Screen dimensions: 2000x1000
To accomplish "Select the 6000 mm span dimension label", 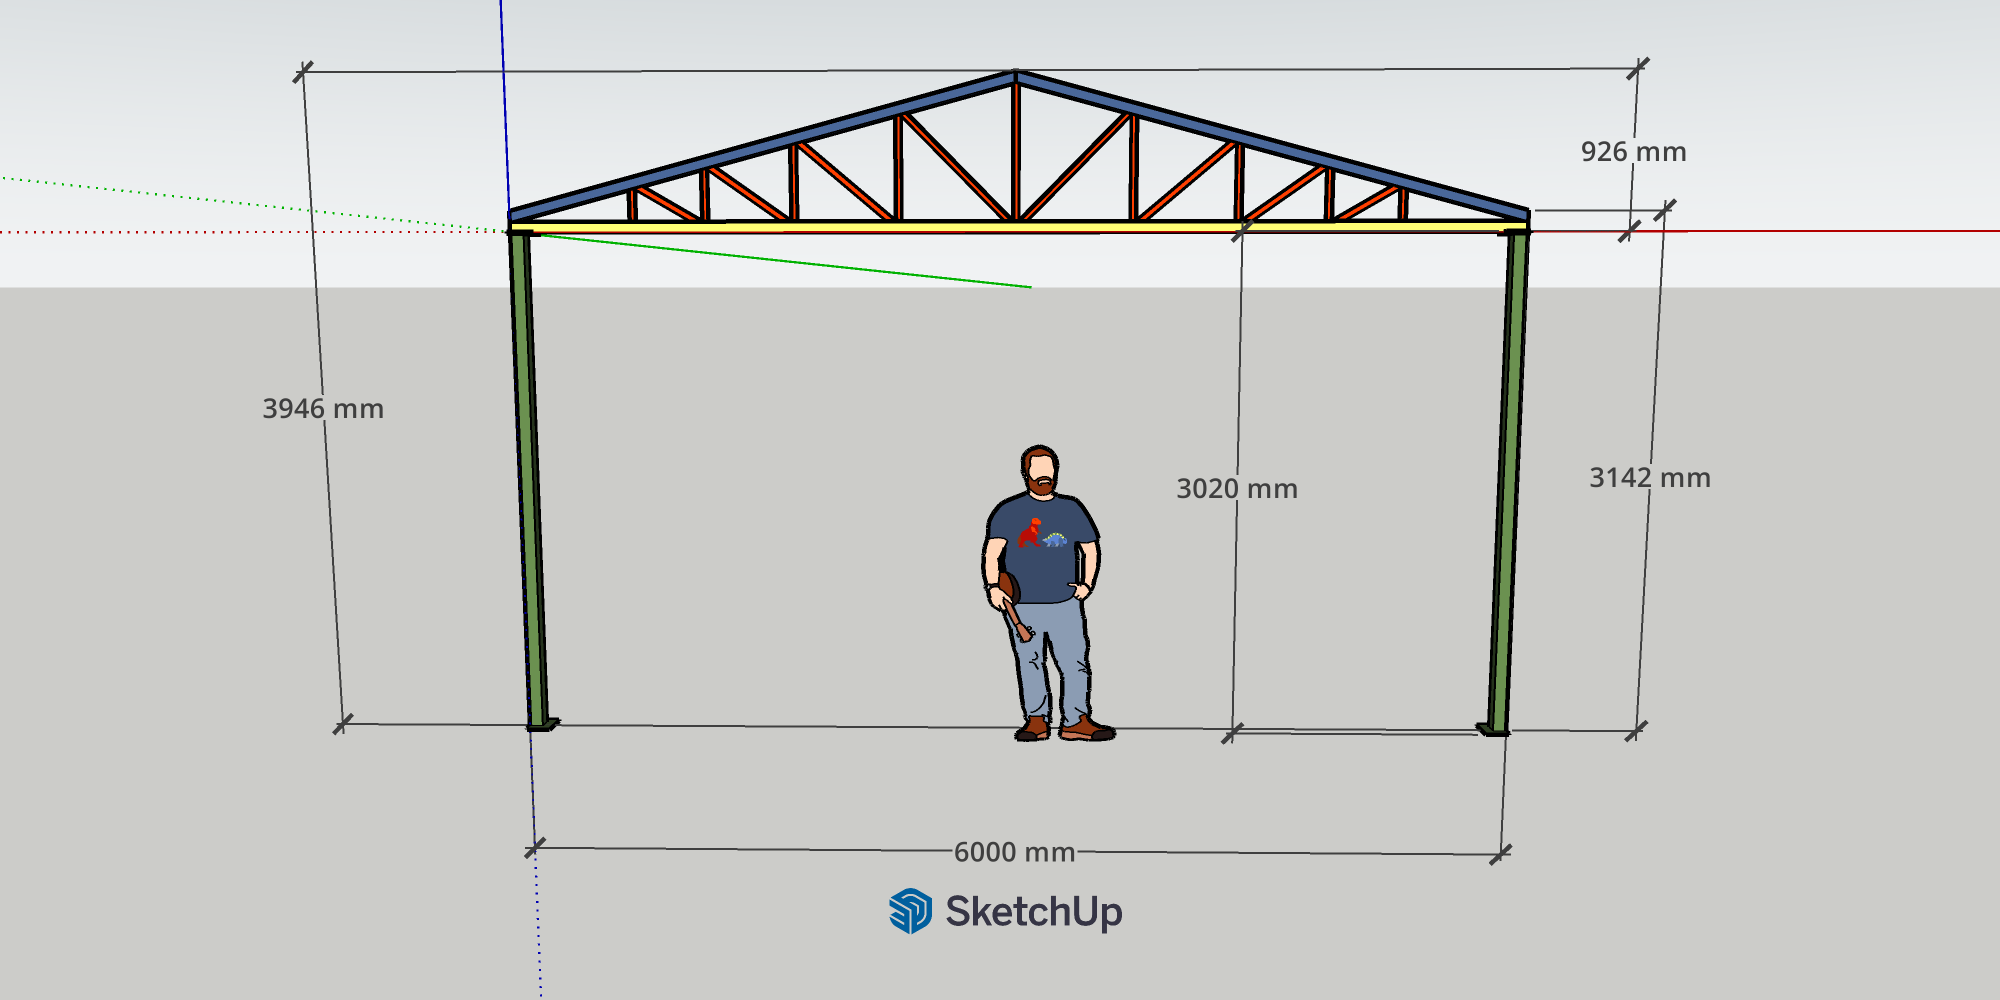I will click(1014, 852).
